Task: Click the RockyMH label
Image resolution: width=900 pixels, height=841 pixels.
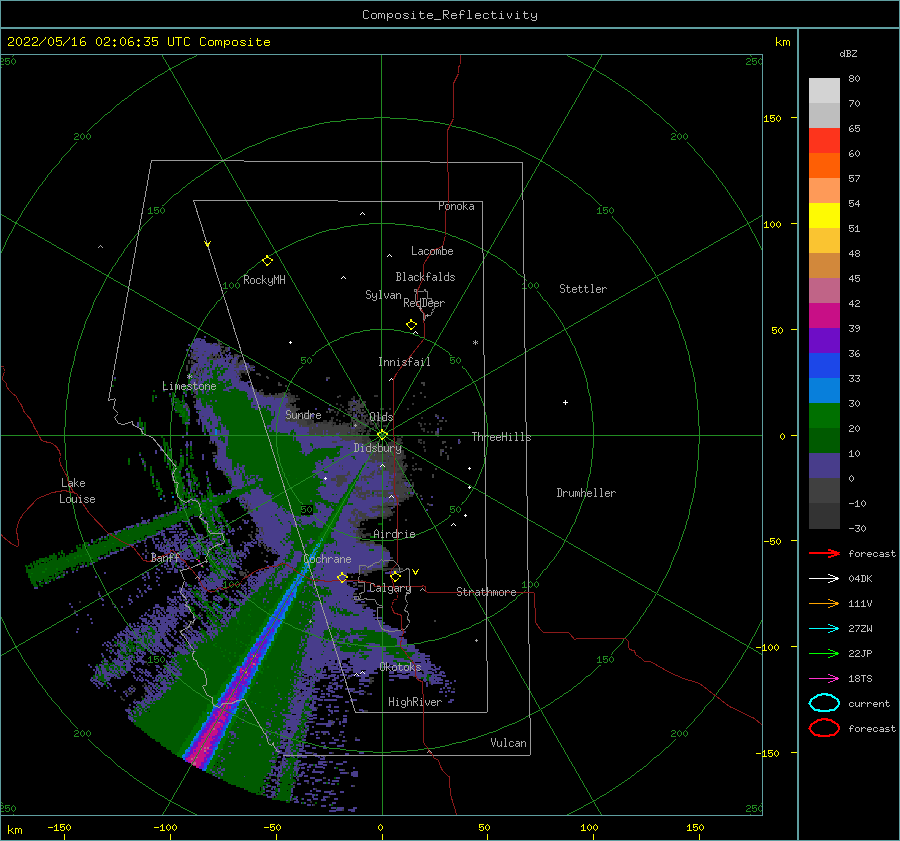Action: [x=264, y=280]
